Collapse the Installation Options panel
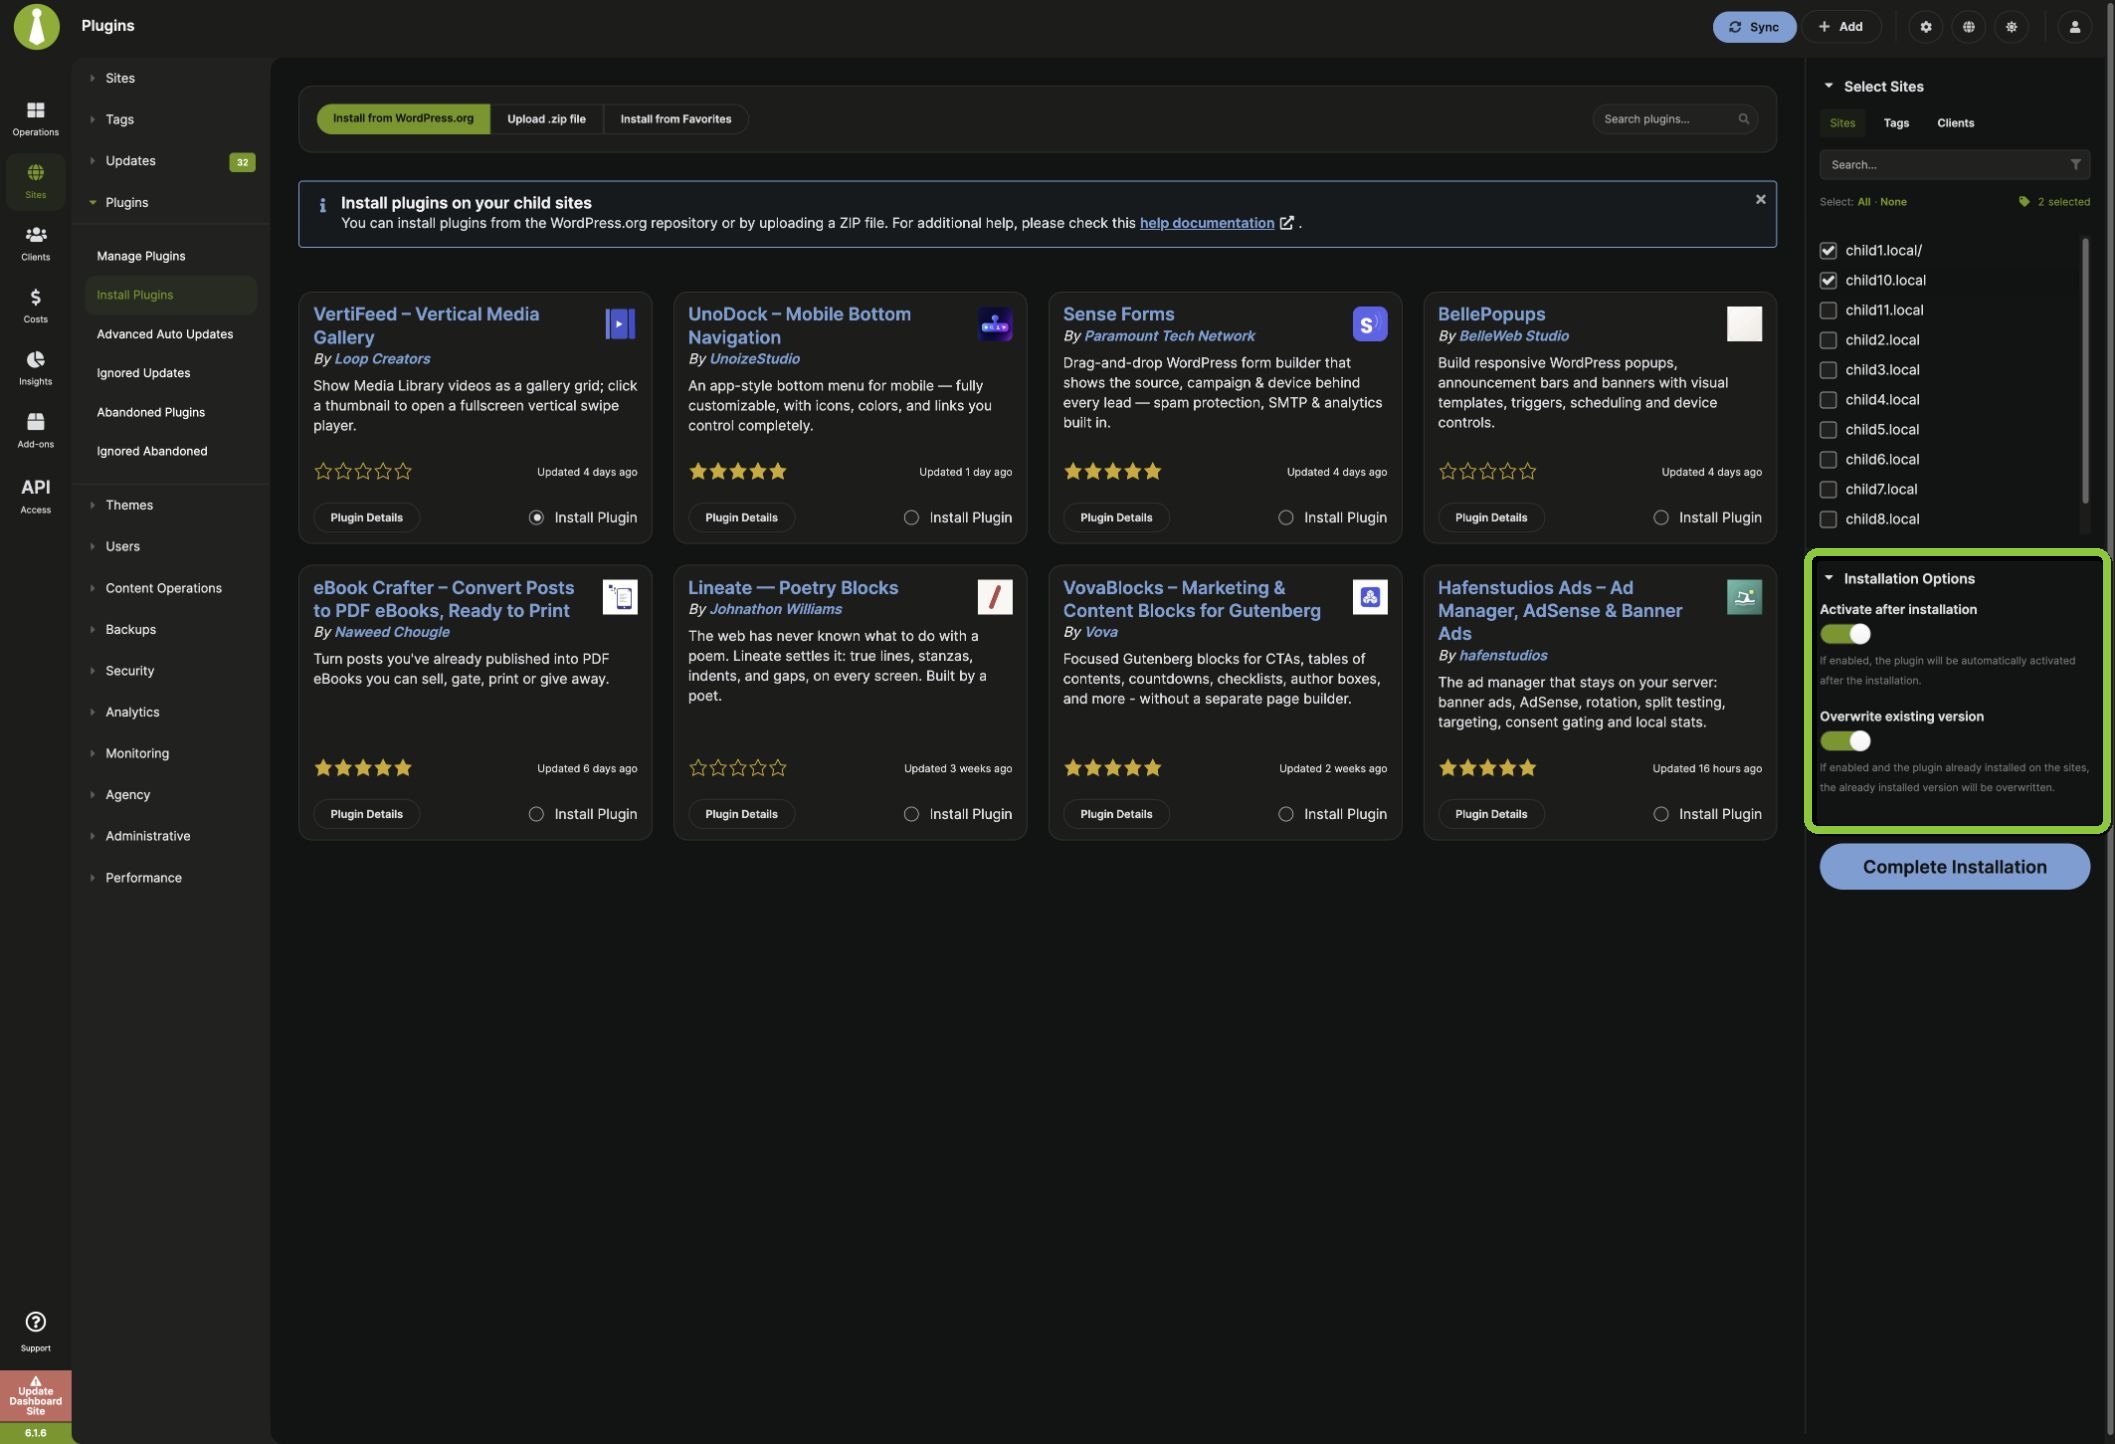The height and width of the screenshot is (1444, 2115). 1828,578
